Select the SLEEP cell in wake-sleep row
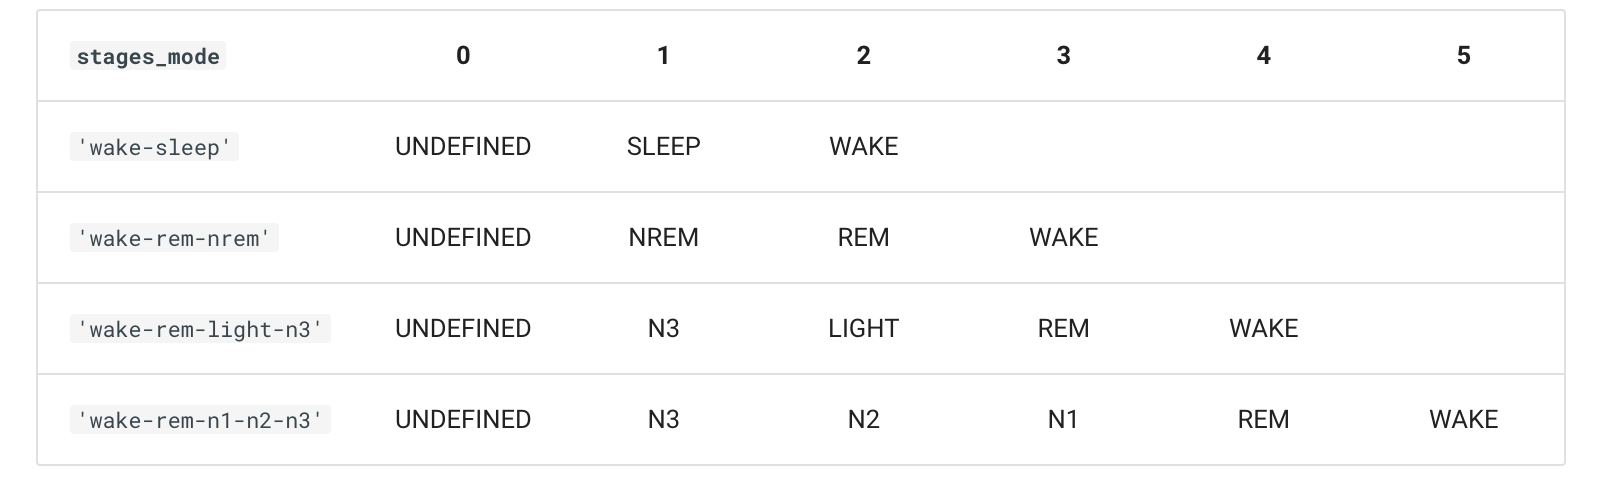The height and width of the screenshot is (500, 1604). (663, 147)
